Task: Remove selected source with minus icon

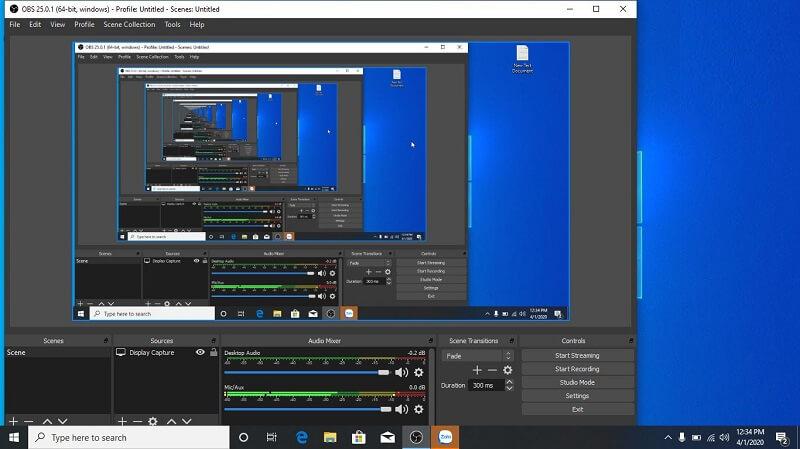Action: point(137,421)
